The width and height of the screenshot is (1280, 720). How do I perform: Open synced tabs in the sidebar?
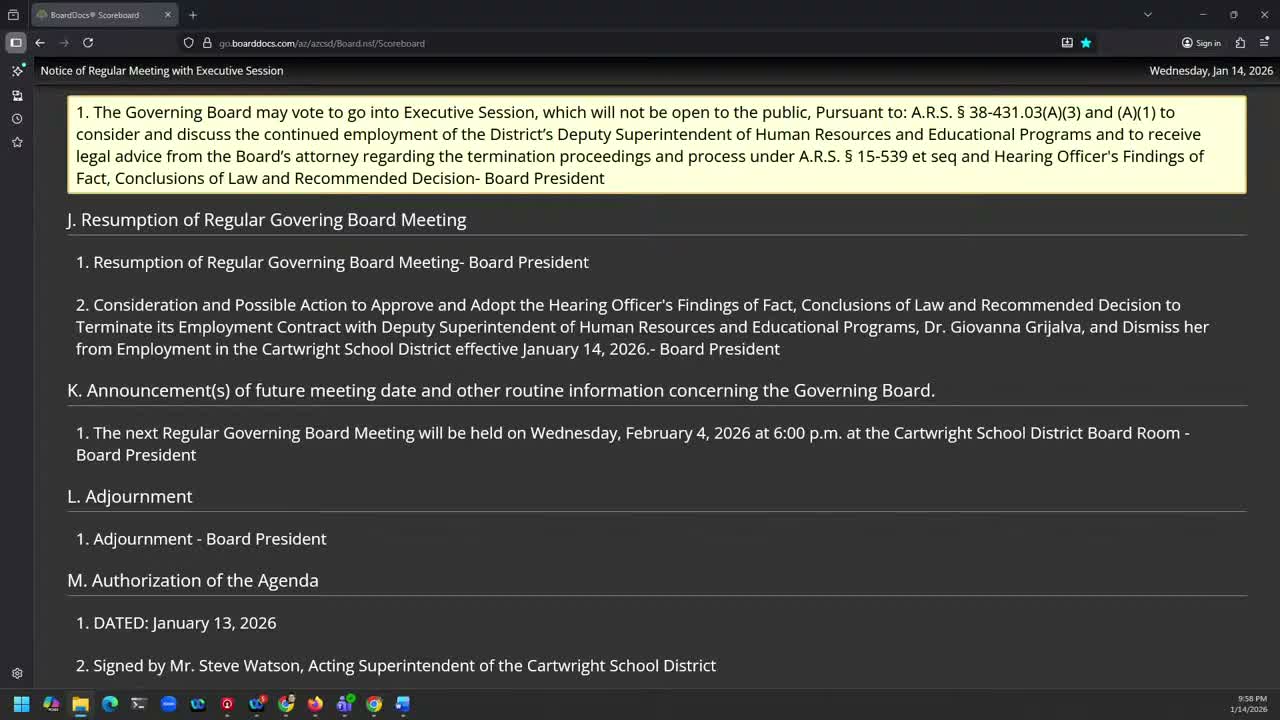tap(17, 95)
